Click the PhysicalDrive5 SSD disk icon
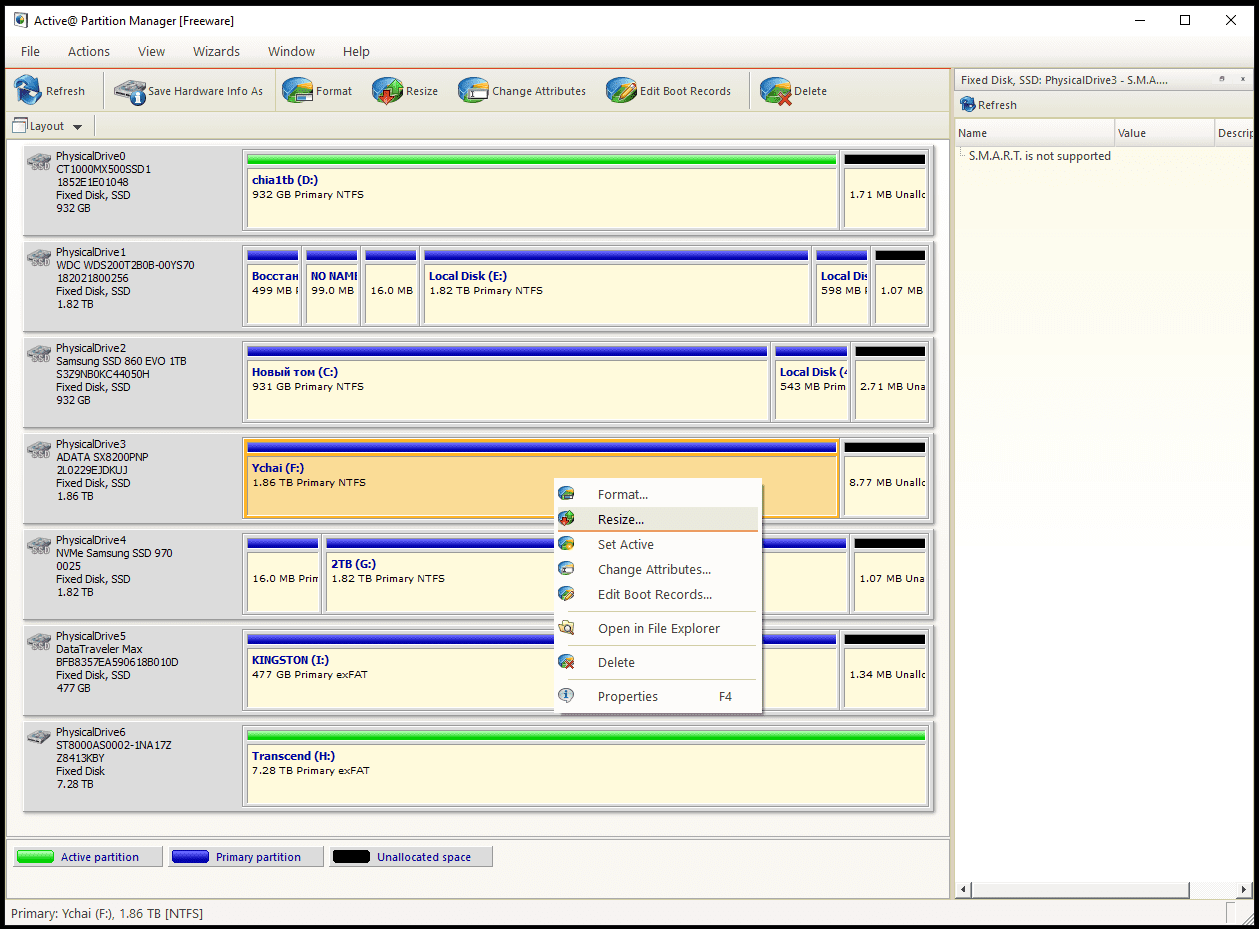The image size is (1259, 929). click(x=39, y=641)
